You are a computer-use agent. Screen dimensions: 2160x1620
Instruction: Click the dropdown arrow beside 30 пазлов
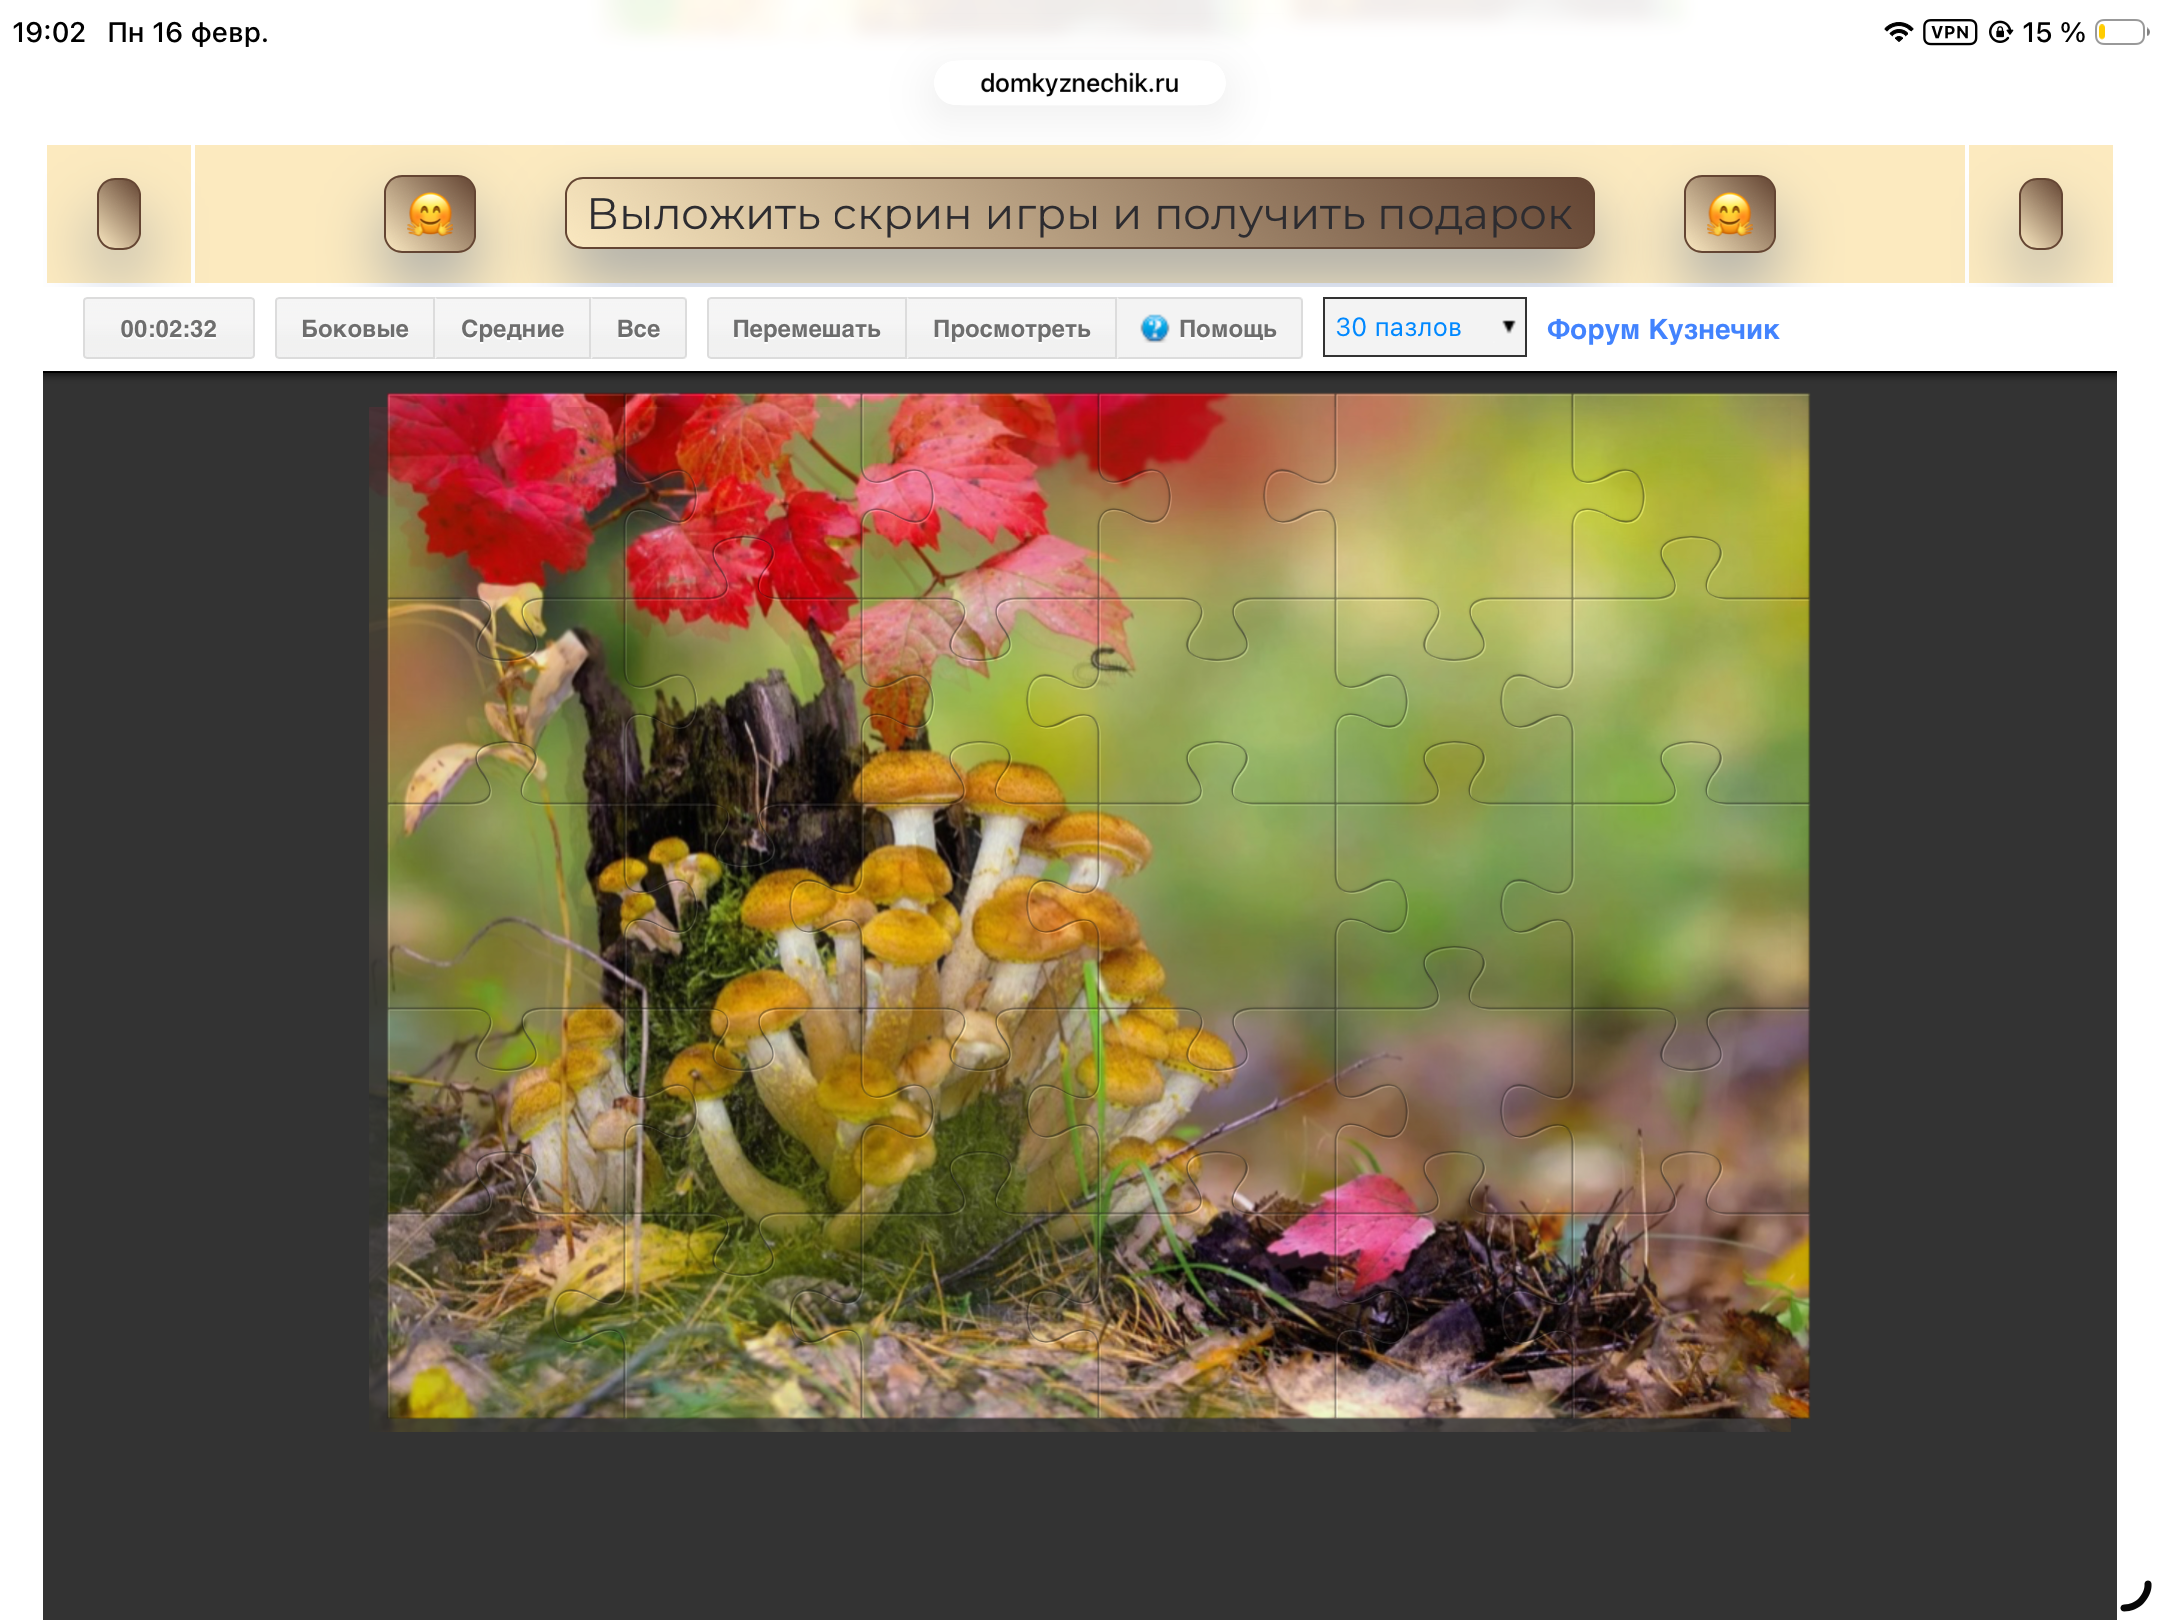(x=1508, y=326)
